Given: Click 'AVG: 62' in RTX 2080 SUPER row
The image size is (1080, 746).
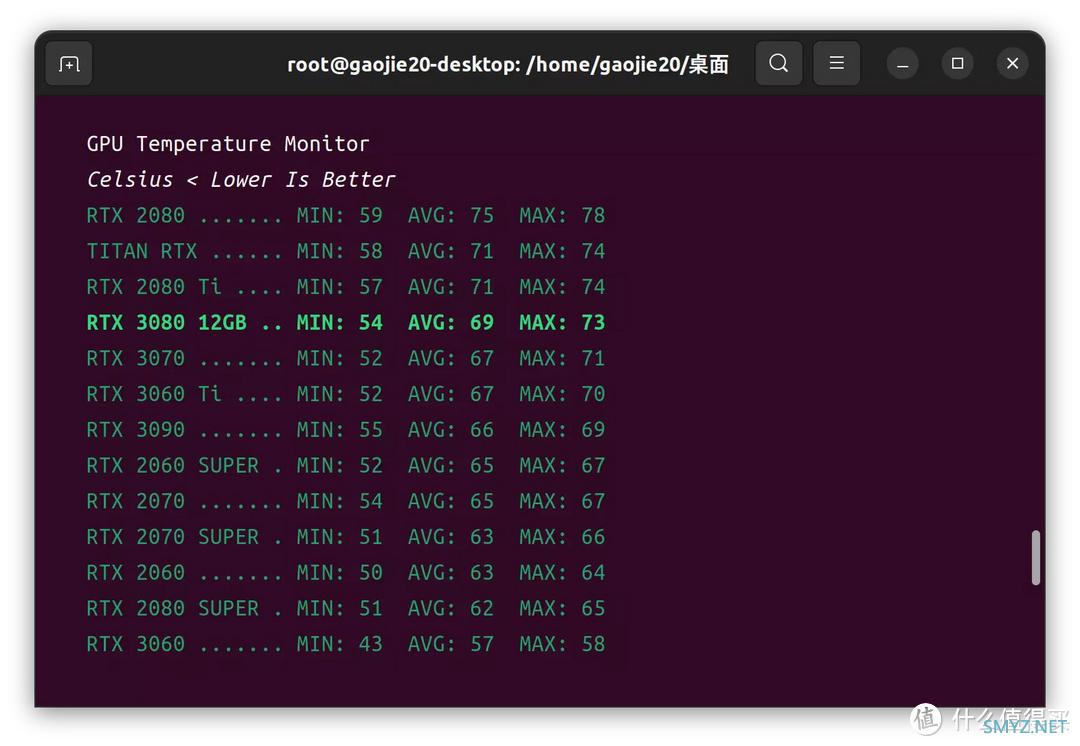Looking at the screenshot, I should [450, 609].
